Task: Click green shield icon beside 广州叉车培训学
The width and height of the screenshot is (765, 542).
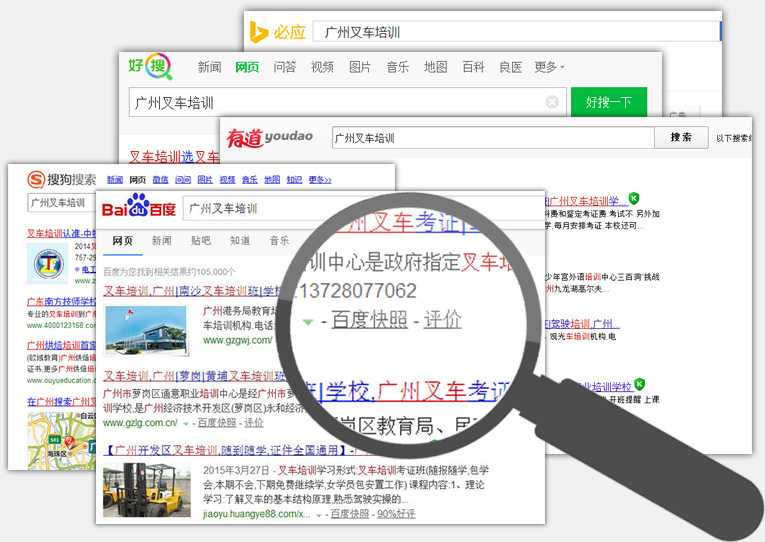Action: coord(633,198)
